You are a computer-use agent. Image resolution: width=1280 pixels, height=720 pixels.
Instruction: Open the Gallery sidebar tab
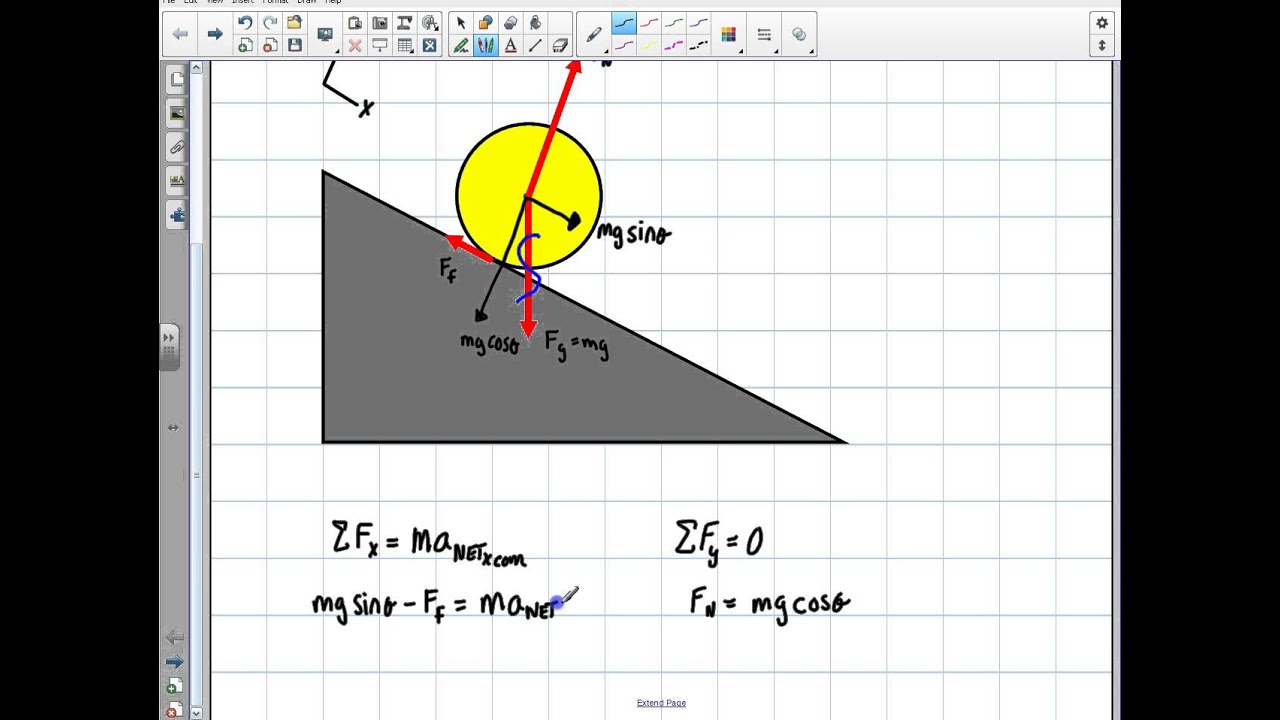point(177,114)
